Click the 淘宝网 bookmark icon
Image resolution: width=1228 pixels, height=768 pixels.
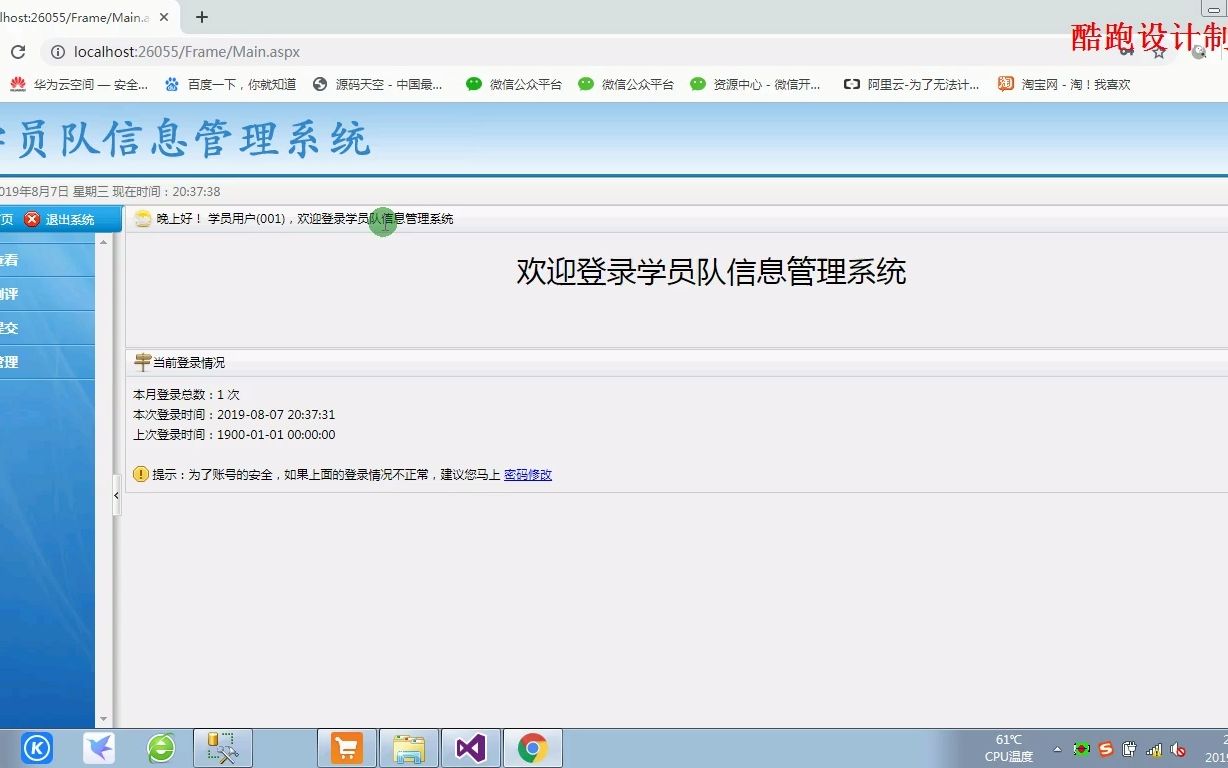[x=1005, y=84]
